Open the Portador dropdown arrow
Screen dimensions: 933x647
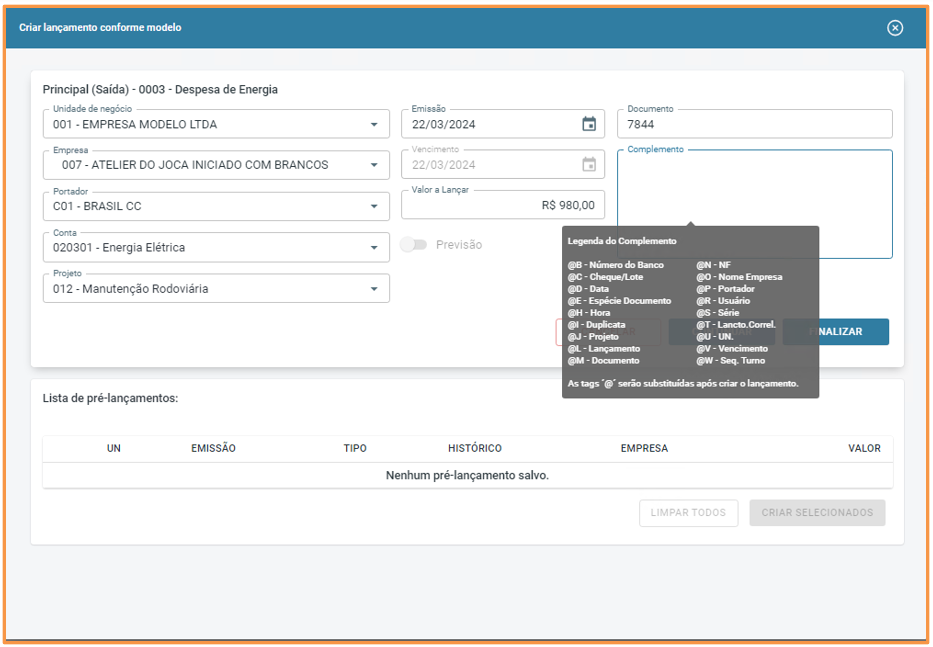tap(374, 206)
